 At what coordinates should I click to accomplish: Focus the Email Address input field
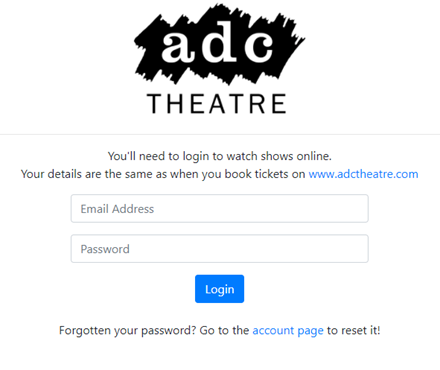[x=220, y=209]
